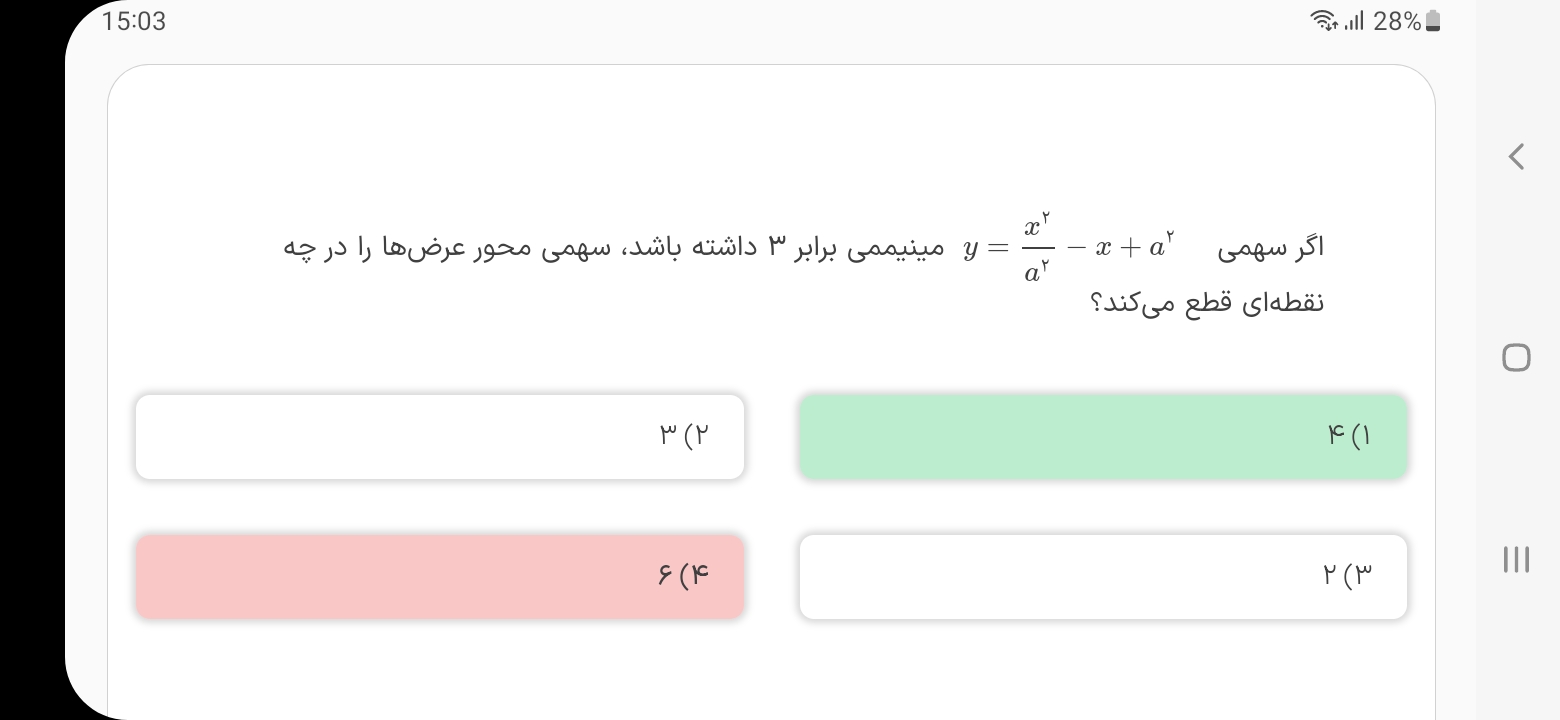Tap the mobile signal strength bars
Image resolution: width=1560 pixels, height=720 pixels.
tap(1354, 21)
